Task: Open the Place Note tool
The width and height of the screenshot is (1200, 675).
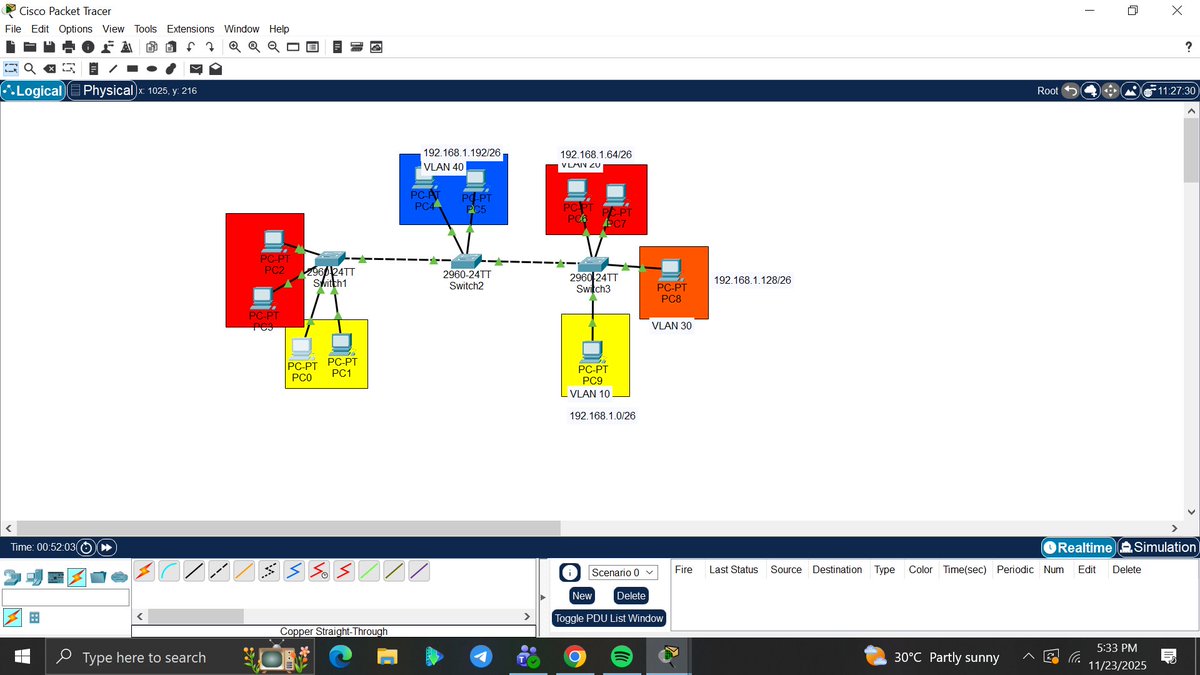Action: click(93, 68)
